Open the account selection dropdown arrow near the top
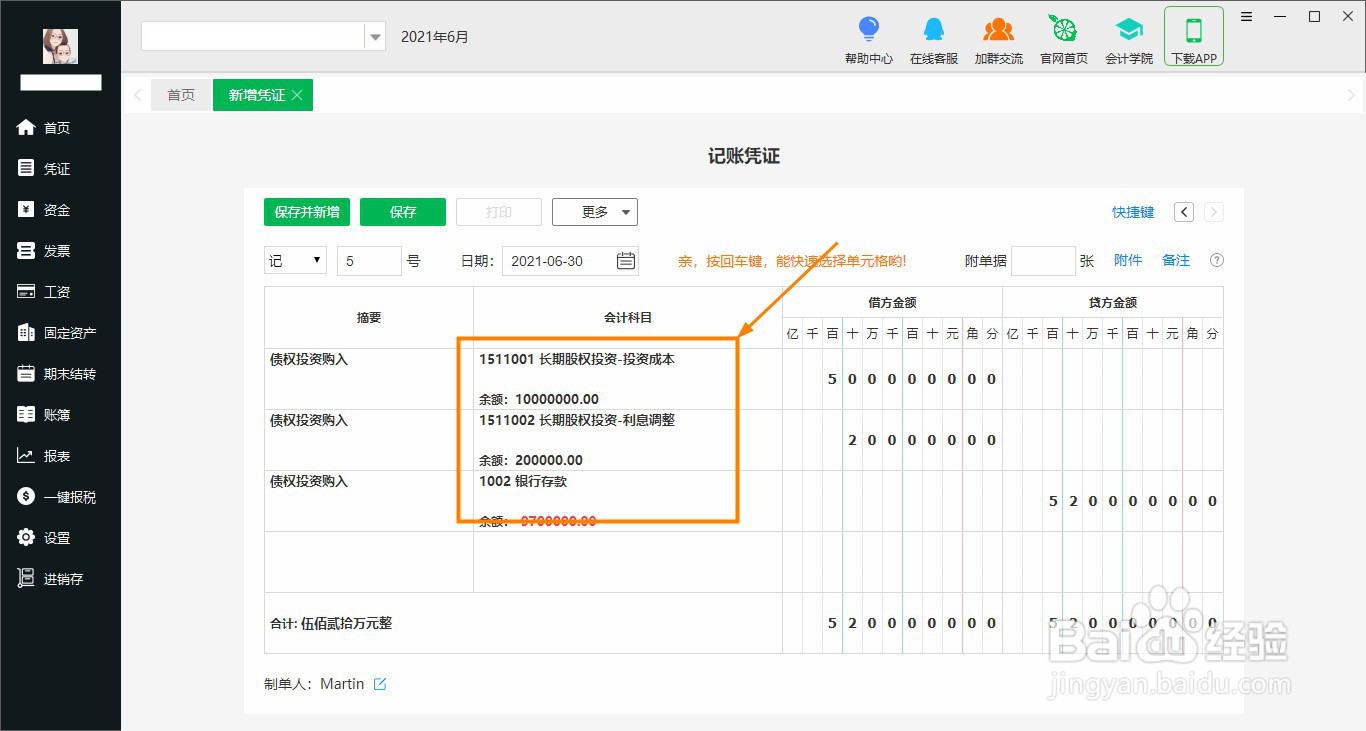Viewport: 1366px width, 731px height. click(x=375, y=35)
